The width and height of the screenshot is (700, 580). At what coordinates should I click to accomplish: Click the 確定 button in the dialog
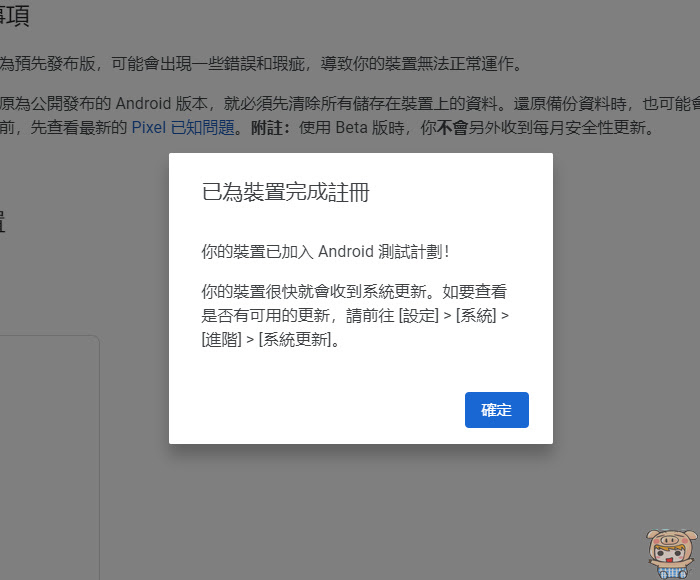pyautogui.click(x=496, y=409)
